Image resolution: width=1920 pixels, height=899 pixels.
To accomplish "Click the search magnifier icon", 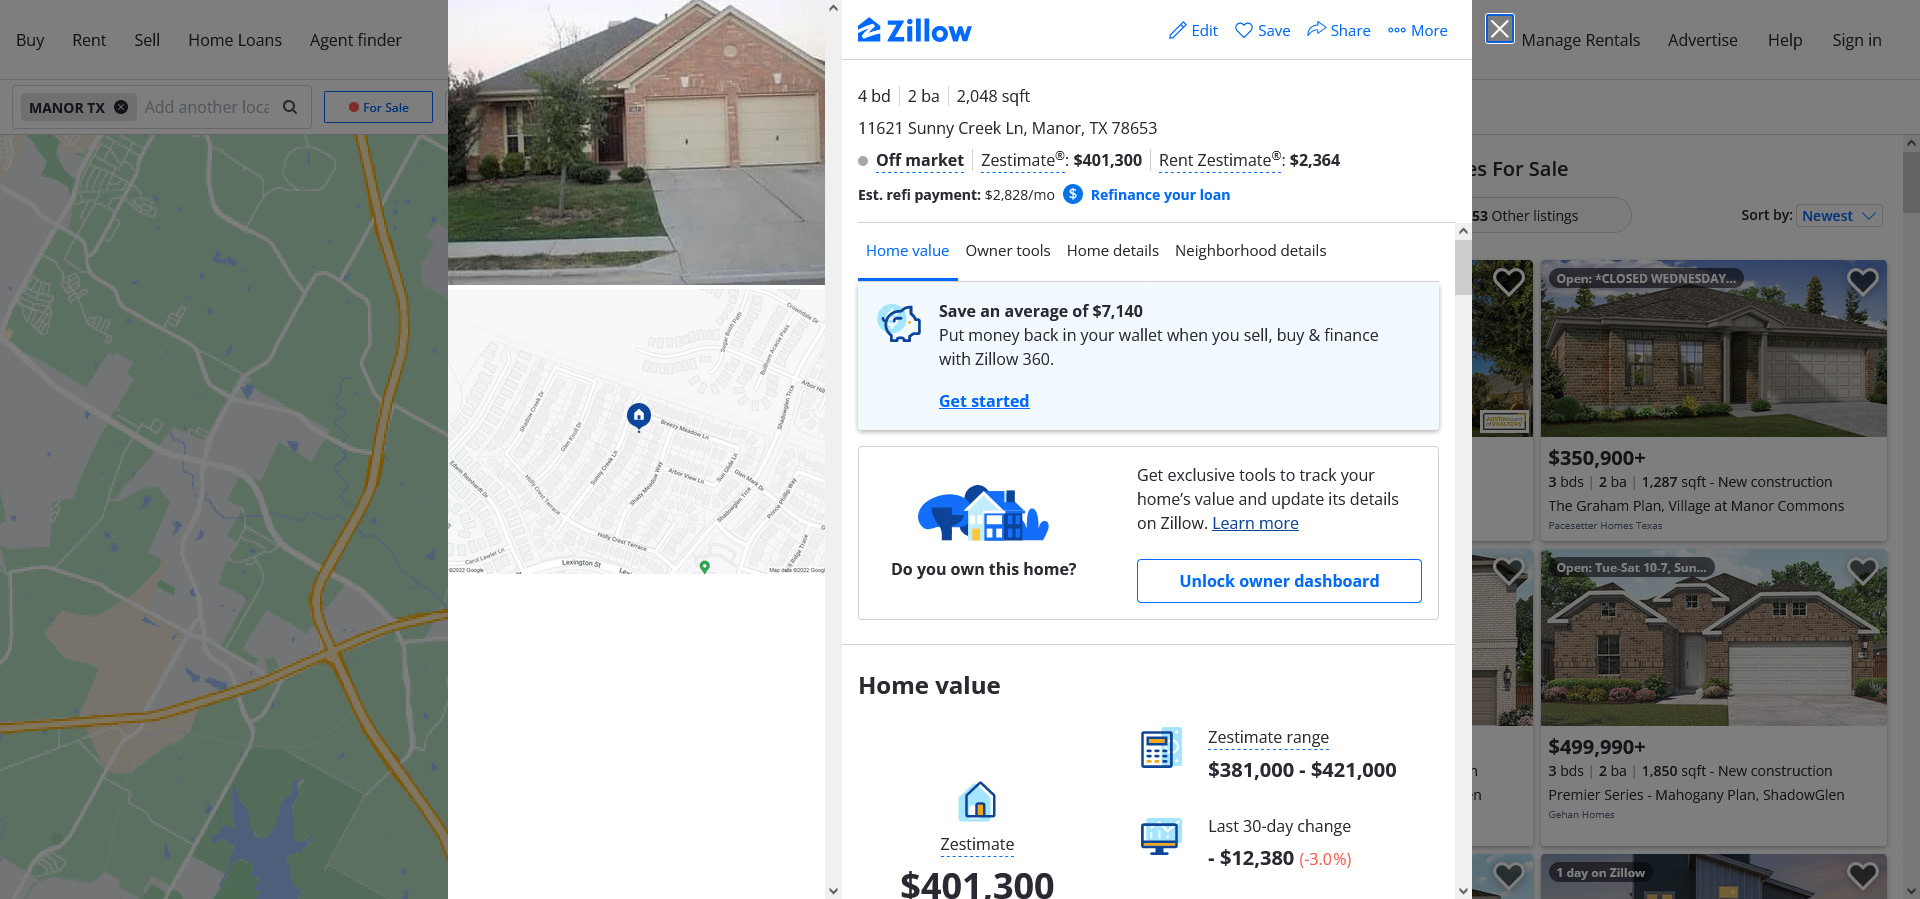I will coord(290,107).
